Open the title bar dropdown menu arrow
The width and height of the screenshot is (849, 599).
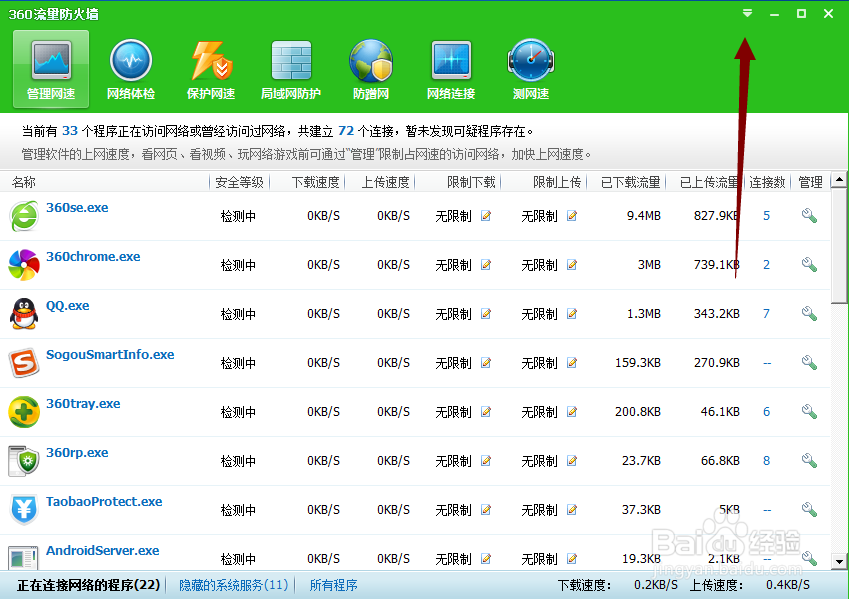(x=747, y=14)
